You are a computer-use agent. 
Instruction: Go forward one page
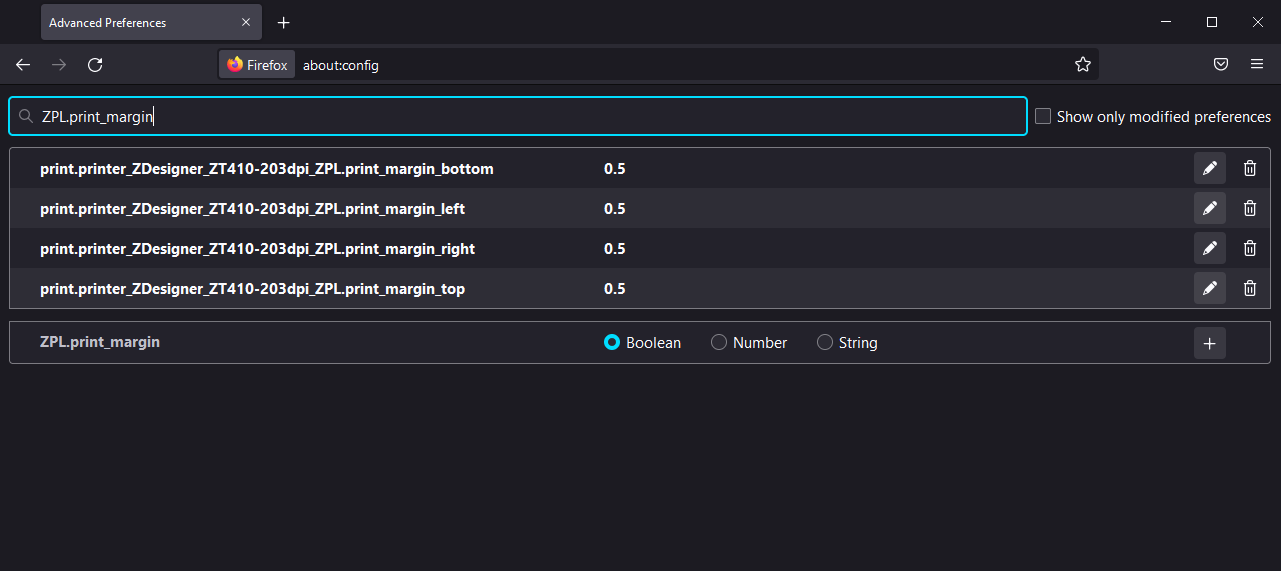point(59,65)
